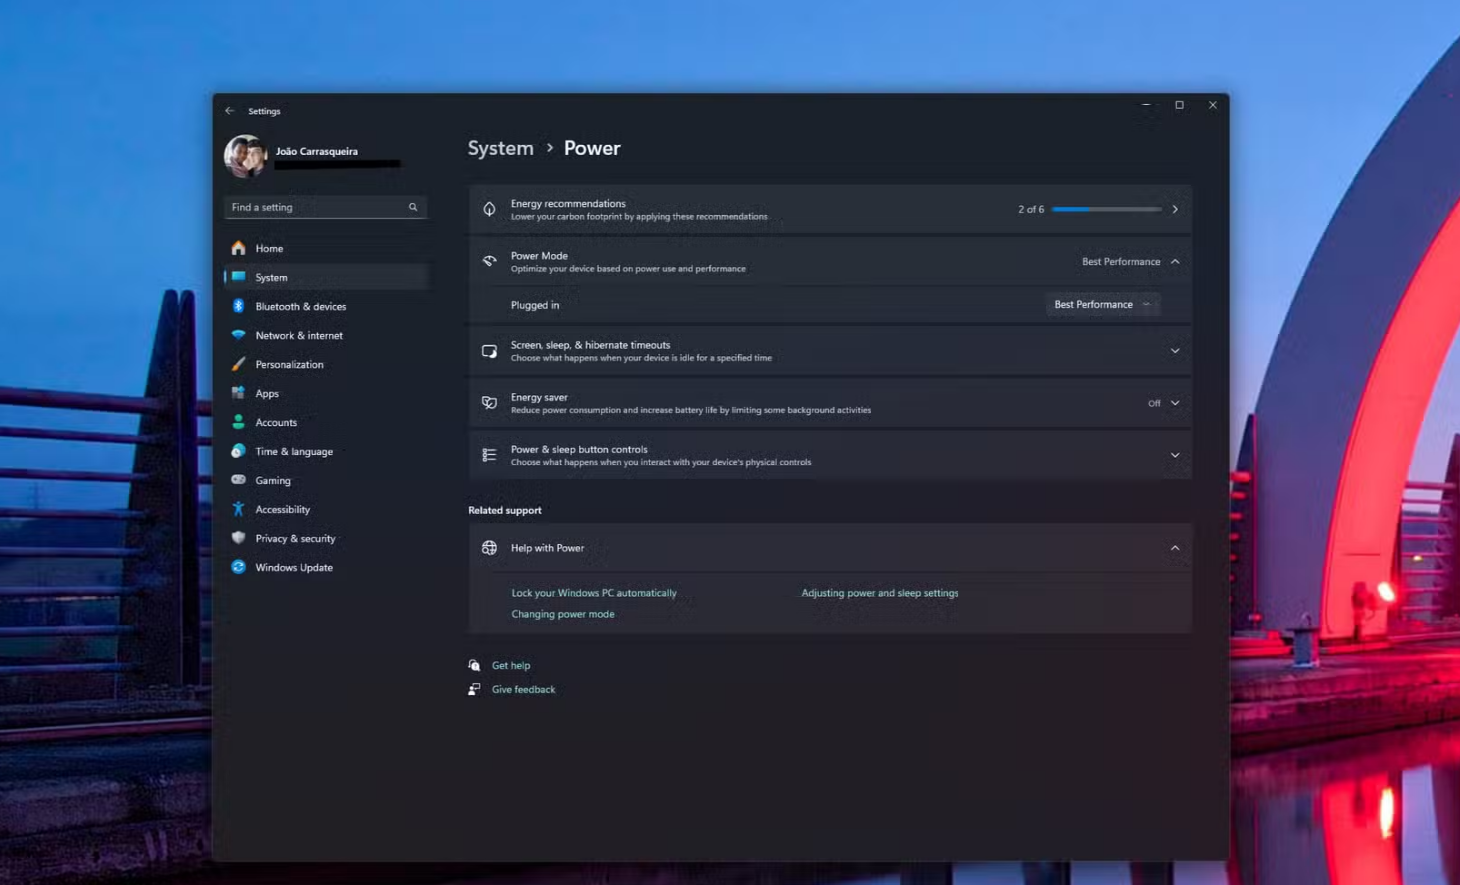1460x885 pixels.
Task: Collapse the Power Mode section chevron
Action: [x=1175, y=261]
